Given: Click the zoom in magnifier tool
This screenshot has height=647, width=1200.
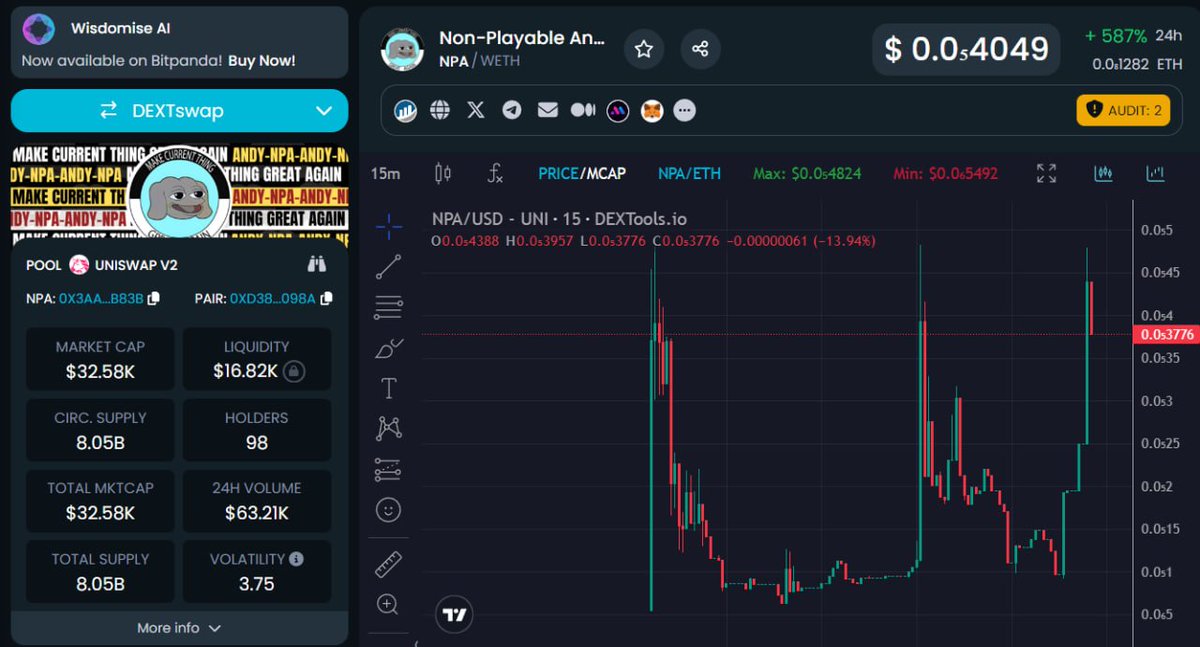Looking at the screenshot, I should point(389,604).
